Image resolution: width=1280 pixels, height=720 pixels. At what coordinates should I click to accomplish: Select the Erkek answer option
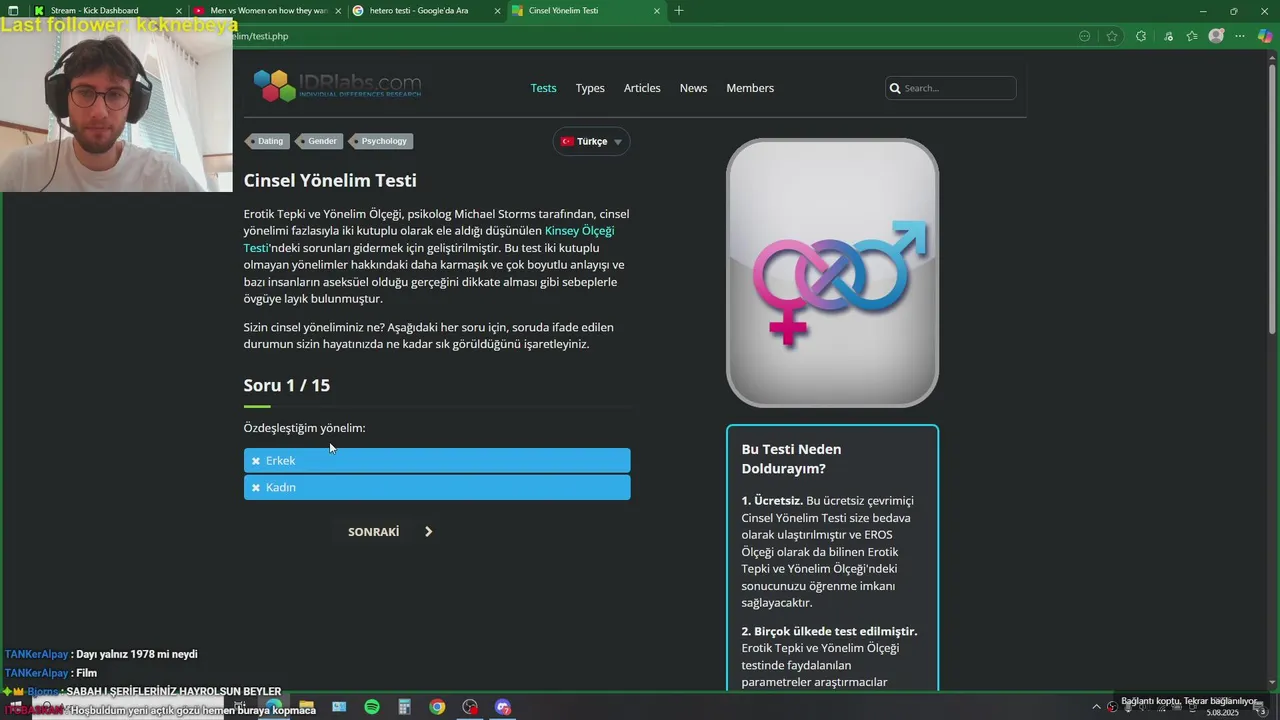tap(437, 460)
